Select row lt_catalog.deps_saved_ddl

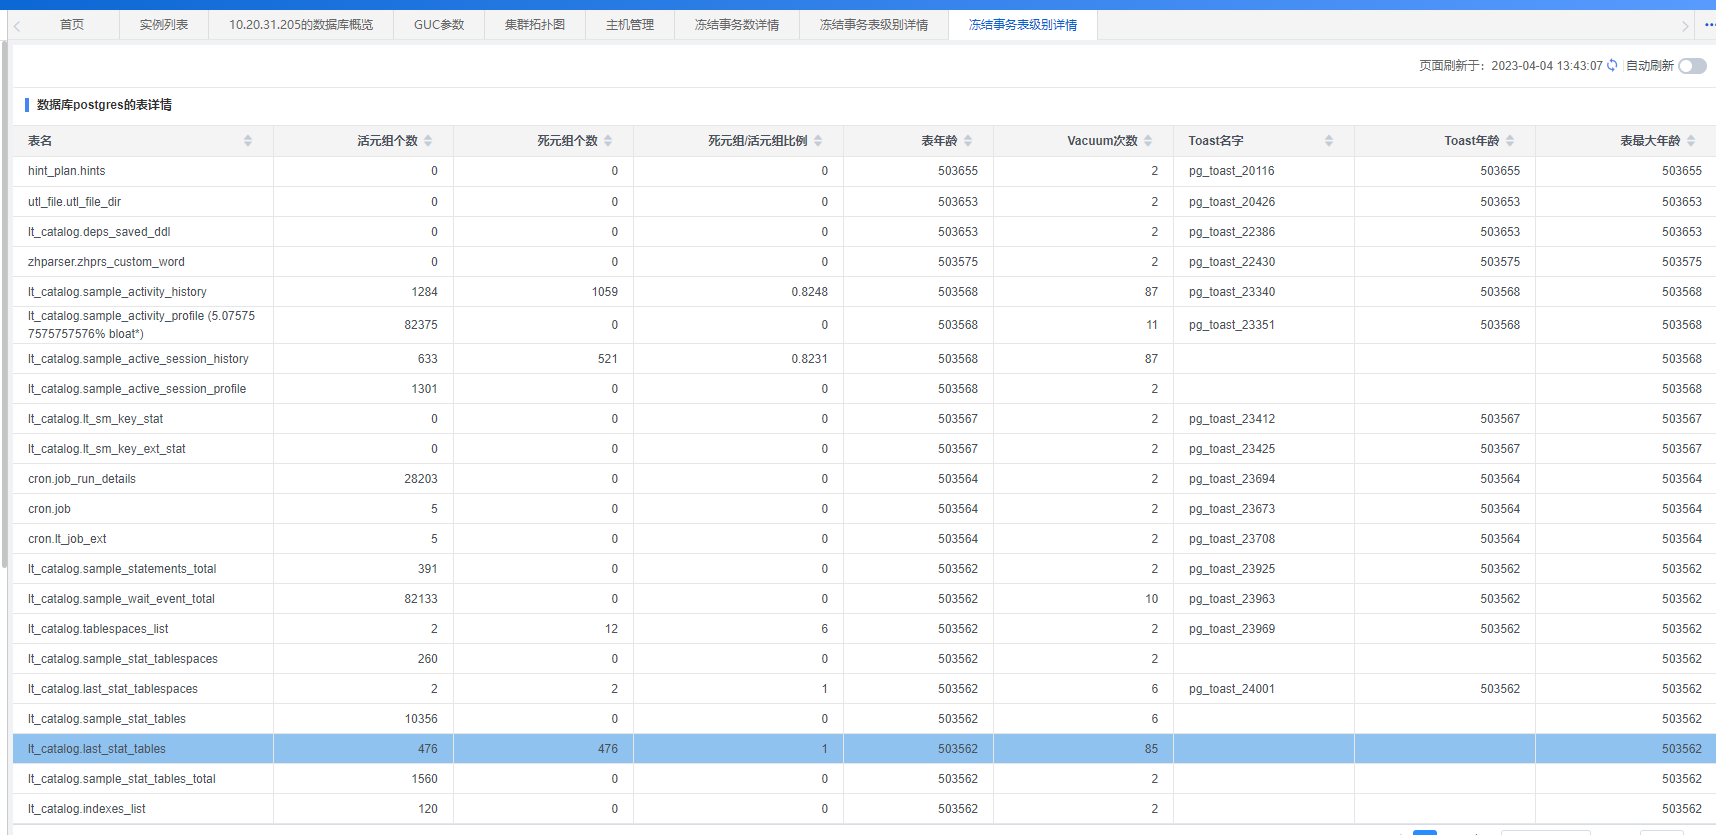pyautogui.click(x=864, y=232)
